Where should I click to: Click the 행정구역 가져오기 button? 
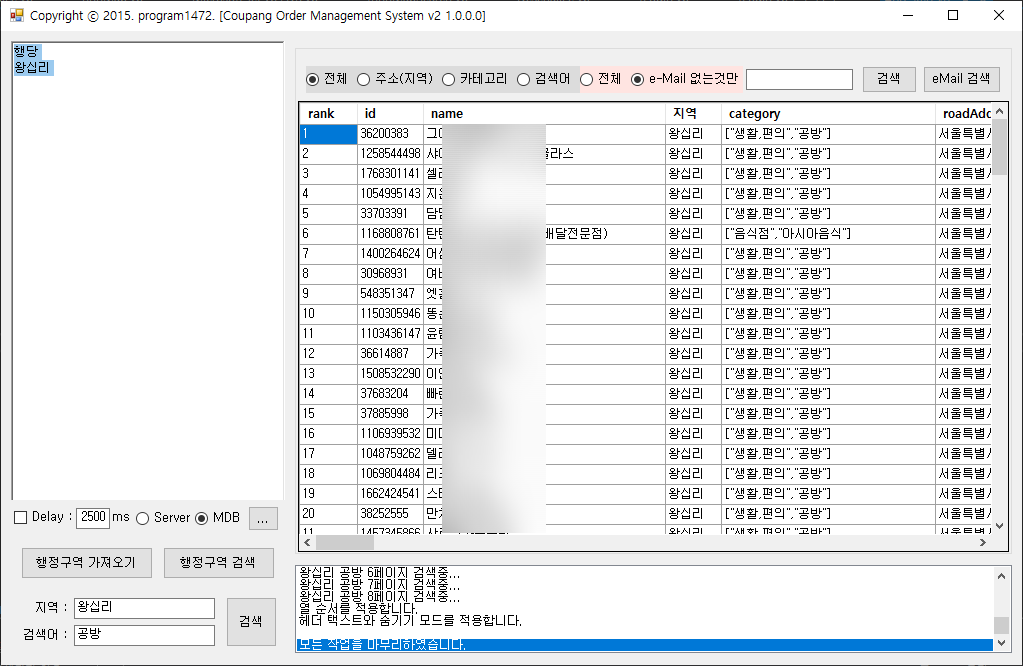[x=86, y=562]
